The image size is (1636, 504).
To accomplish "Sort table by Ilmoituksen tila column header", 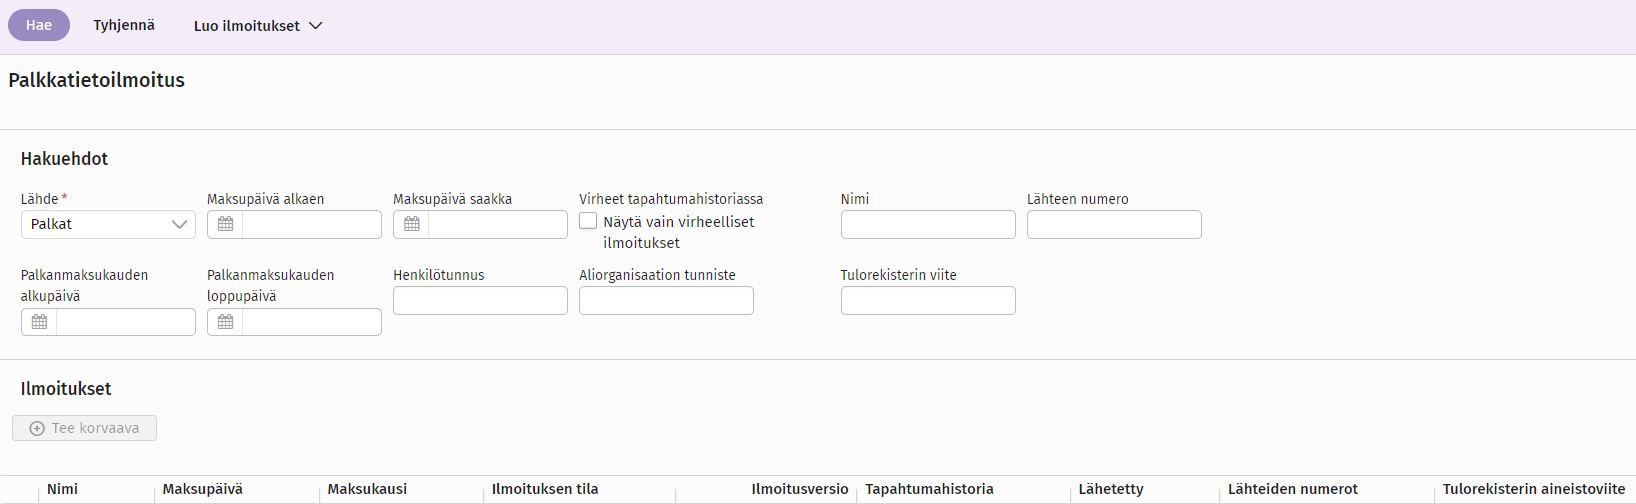I will [x=545, y=489].
